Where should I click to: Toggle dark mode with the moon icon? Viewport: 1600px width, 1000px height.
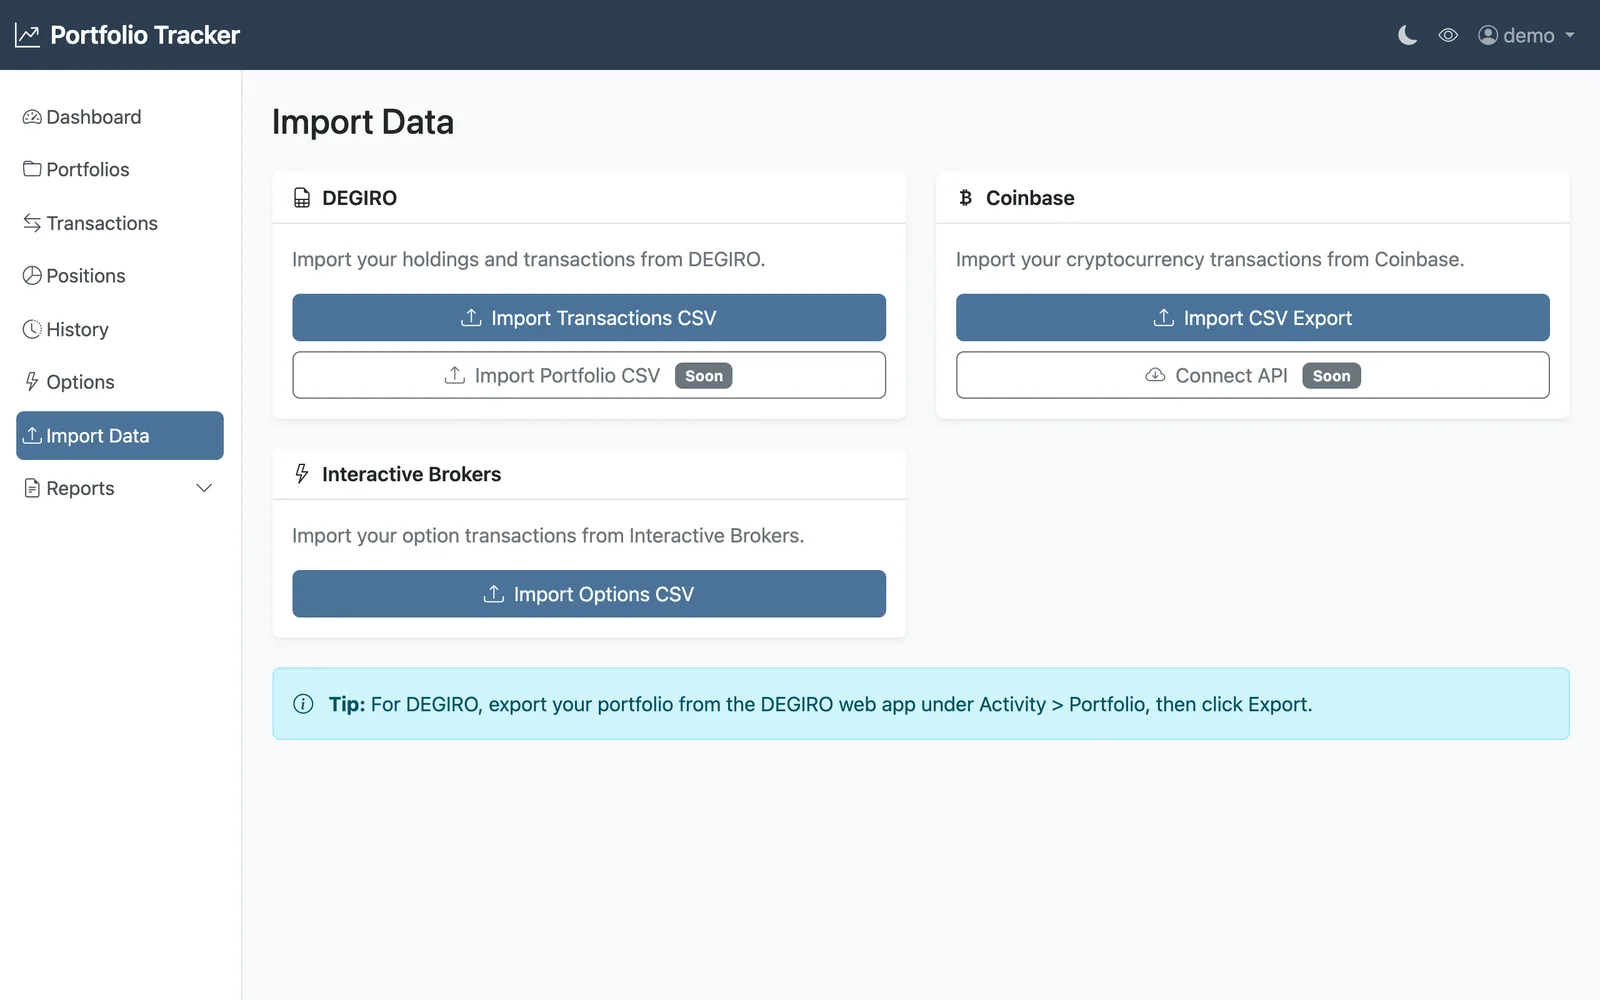[x=1407, y=36]
